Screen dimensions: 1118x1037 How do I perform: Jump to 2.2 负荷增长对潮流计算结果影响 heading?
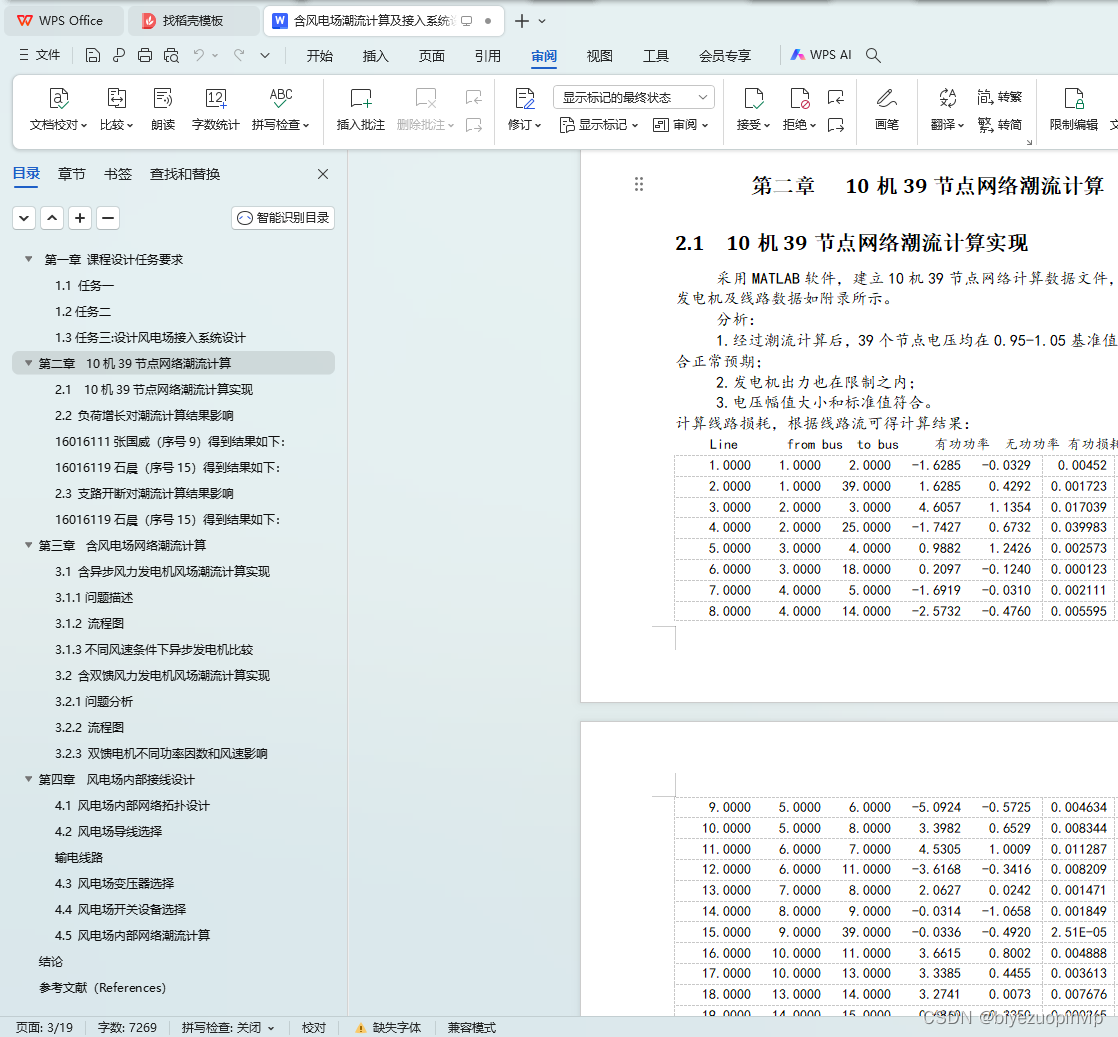pyautogui.click(x=144, y=415)
